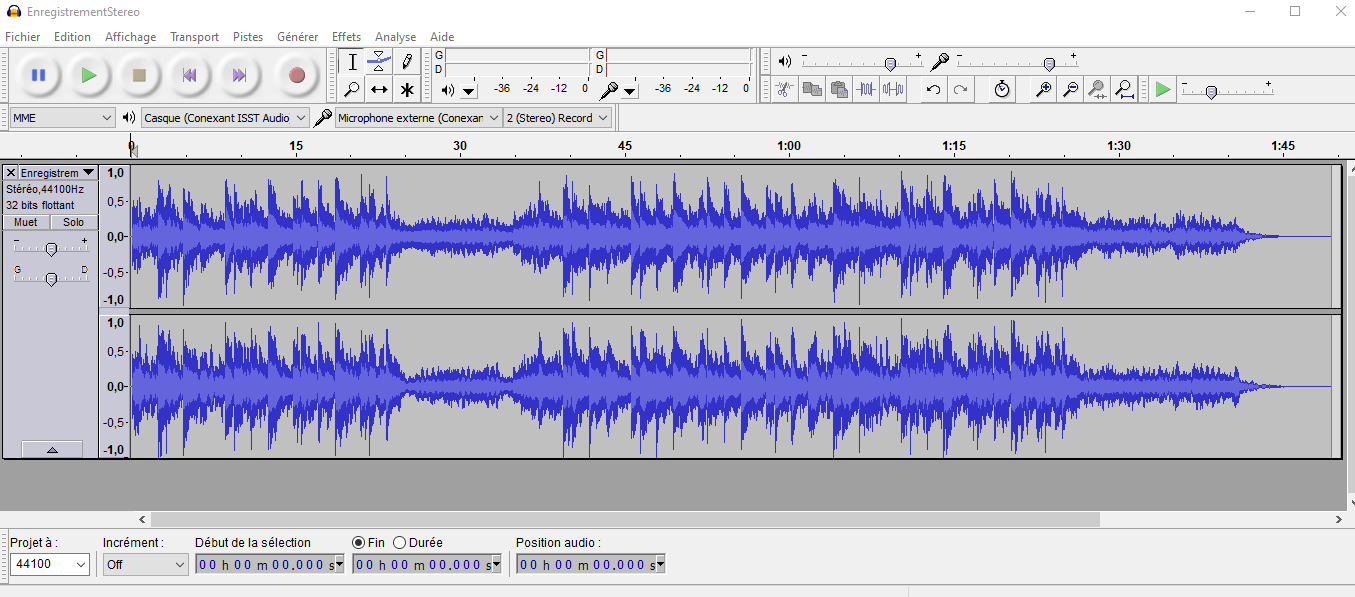This screenshot has height=597, width=1355.
Task: Click the Position audio time field
Action: point(590,565)
